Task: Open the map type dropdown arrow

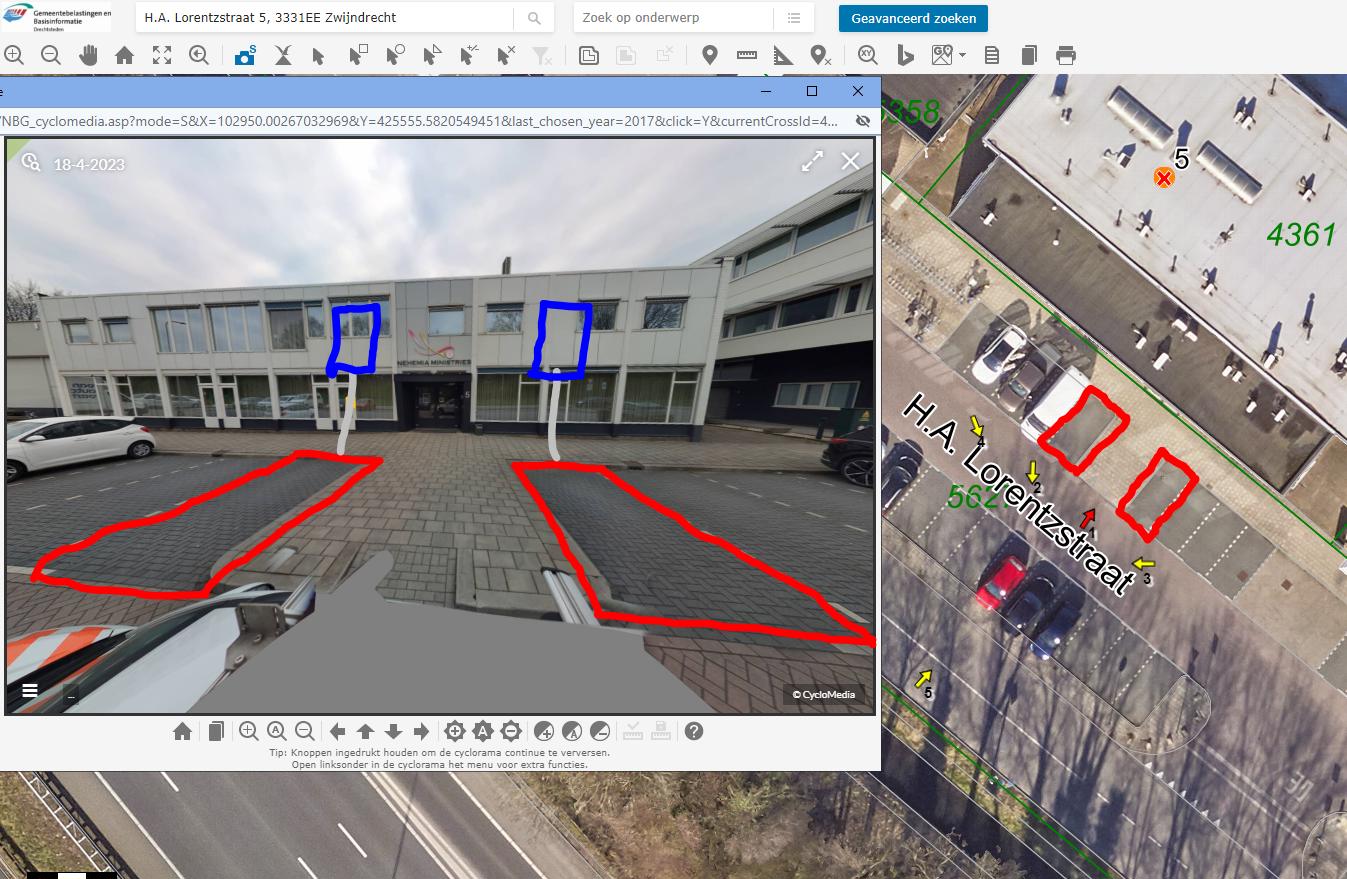Action: click(x=962, y=56)
